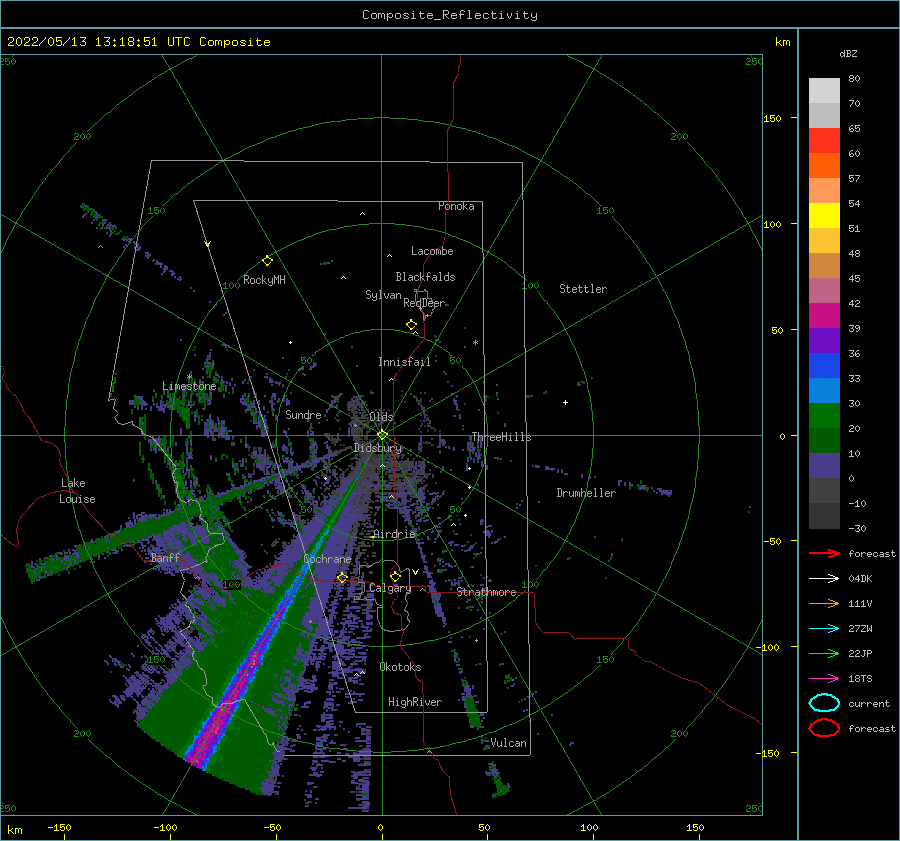Select the RockyMH label
Image resolution: width=900 pixels, height=841 pixels.
click(x=264, y=280)
